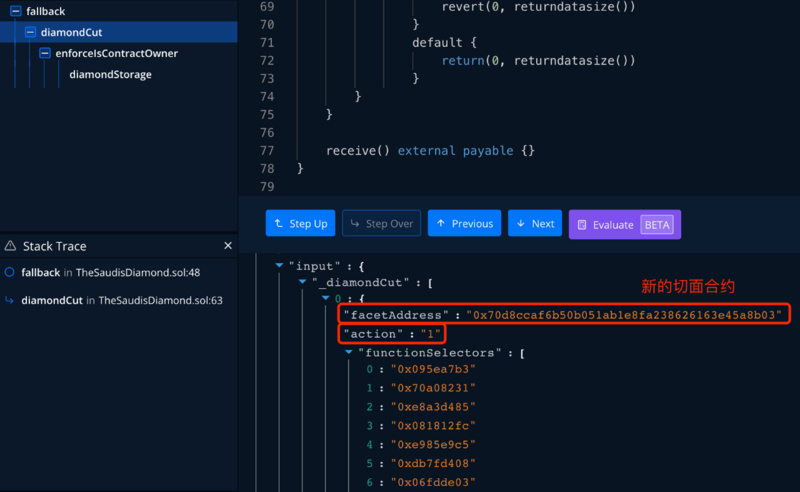Open fallback frame in stack trace
This screenshot has height=492, width=800.
[40, 272]
